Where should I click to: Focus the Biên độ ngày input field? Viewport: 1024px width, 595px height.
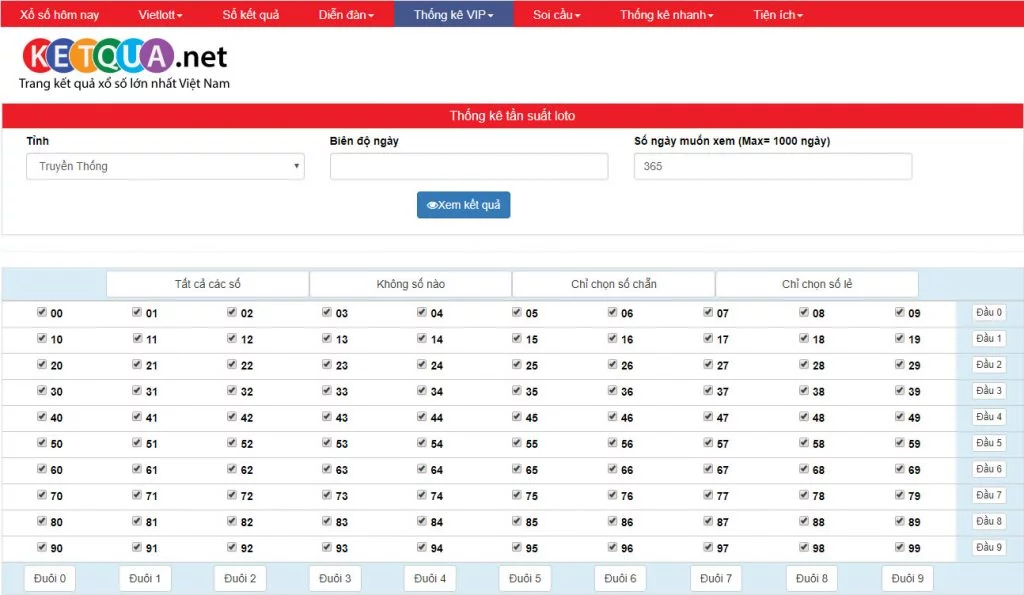468,166
